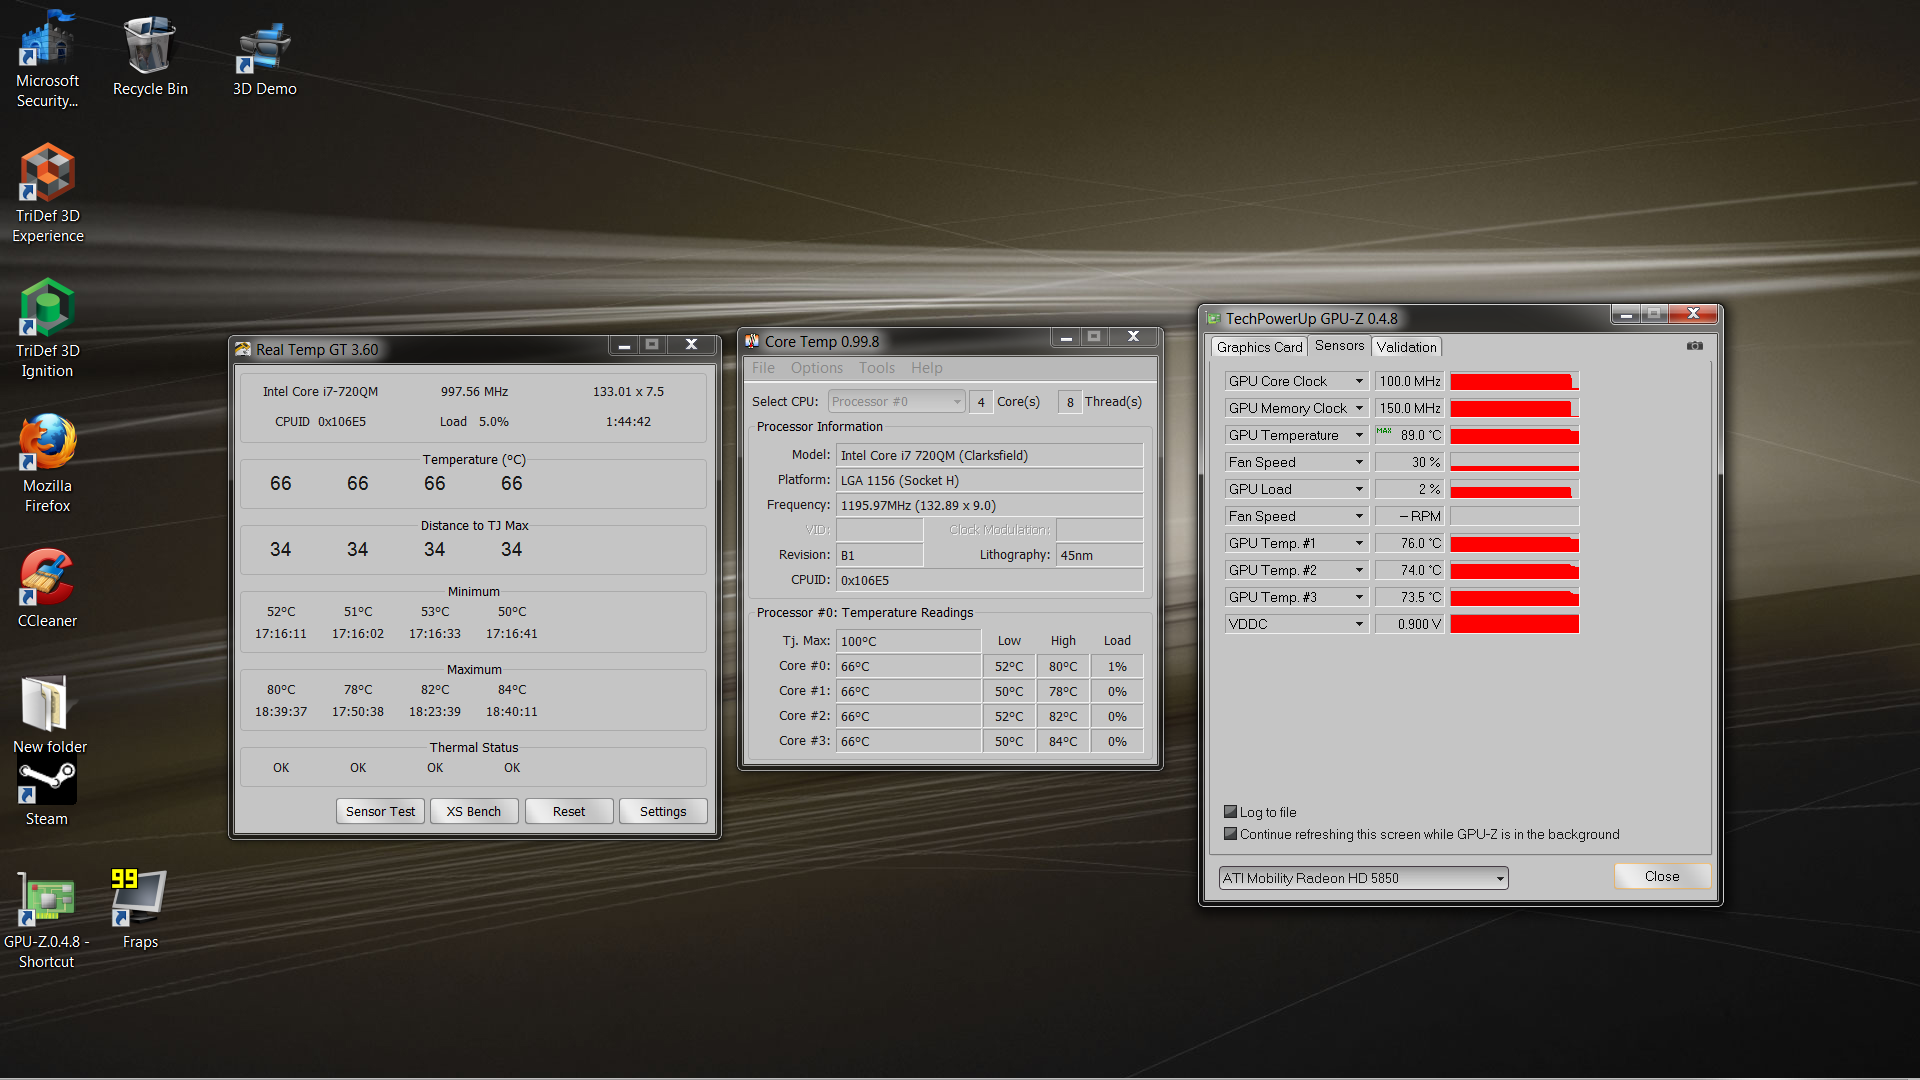Open the Recycle Bin icon
The width and height of the screenshot is (1920, 1080).
pyautogui.click(x=150, y=57)
